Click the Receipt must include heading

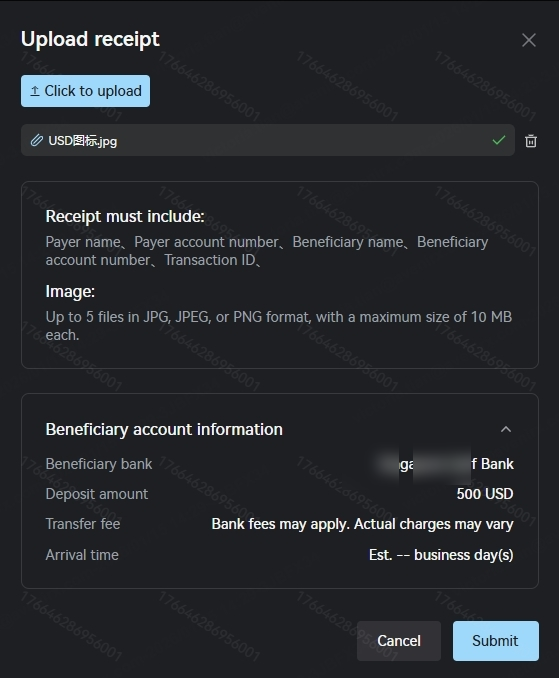125,216
